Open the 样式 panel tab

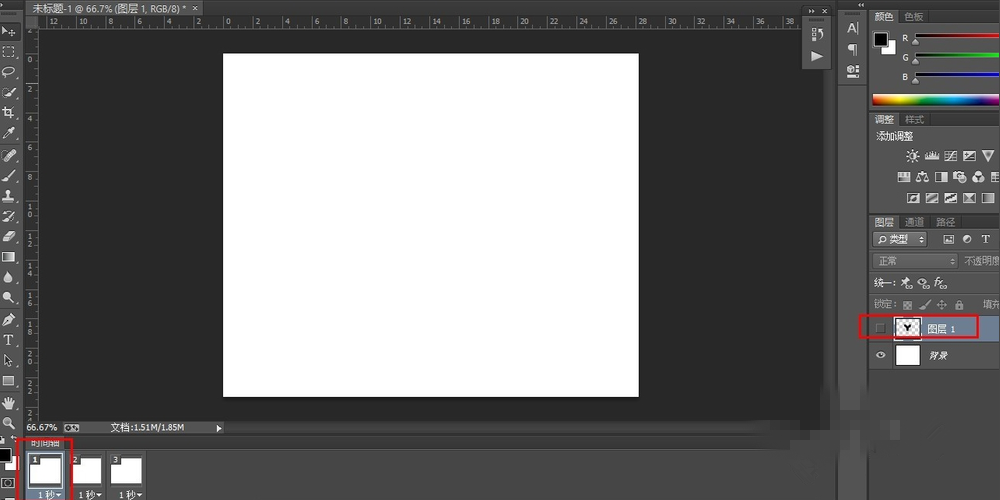point(914,120)
